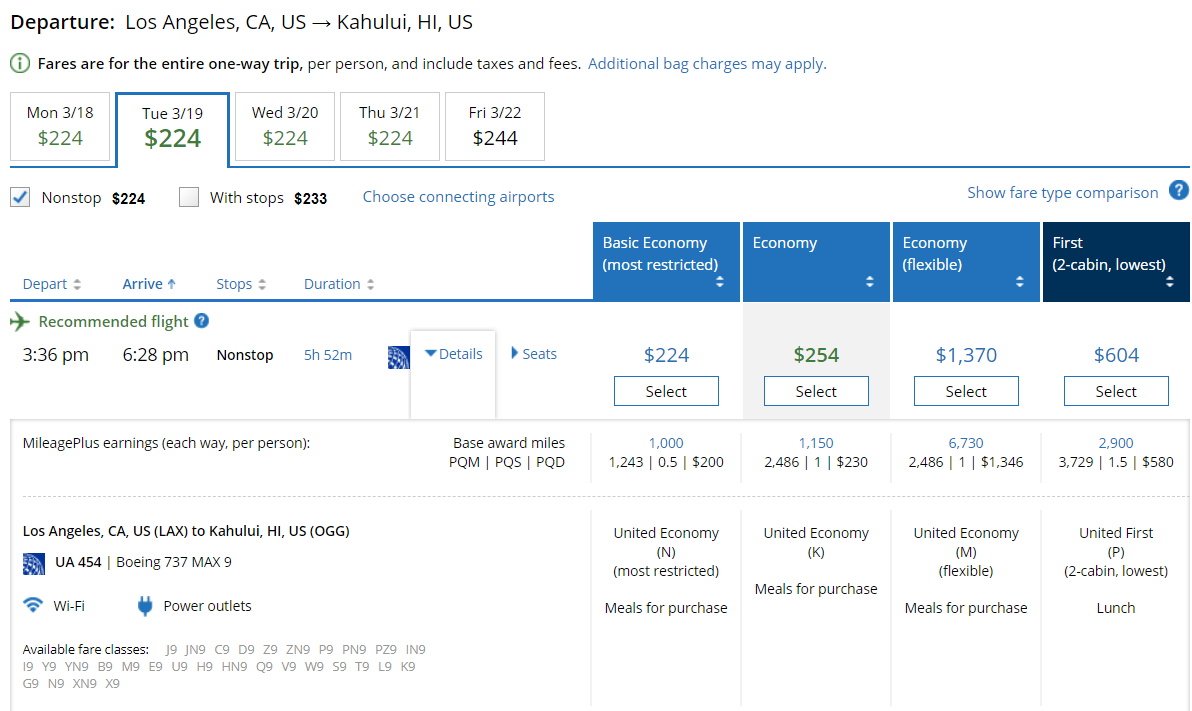Click the fare info circle icon

[x=20, y=63]
